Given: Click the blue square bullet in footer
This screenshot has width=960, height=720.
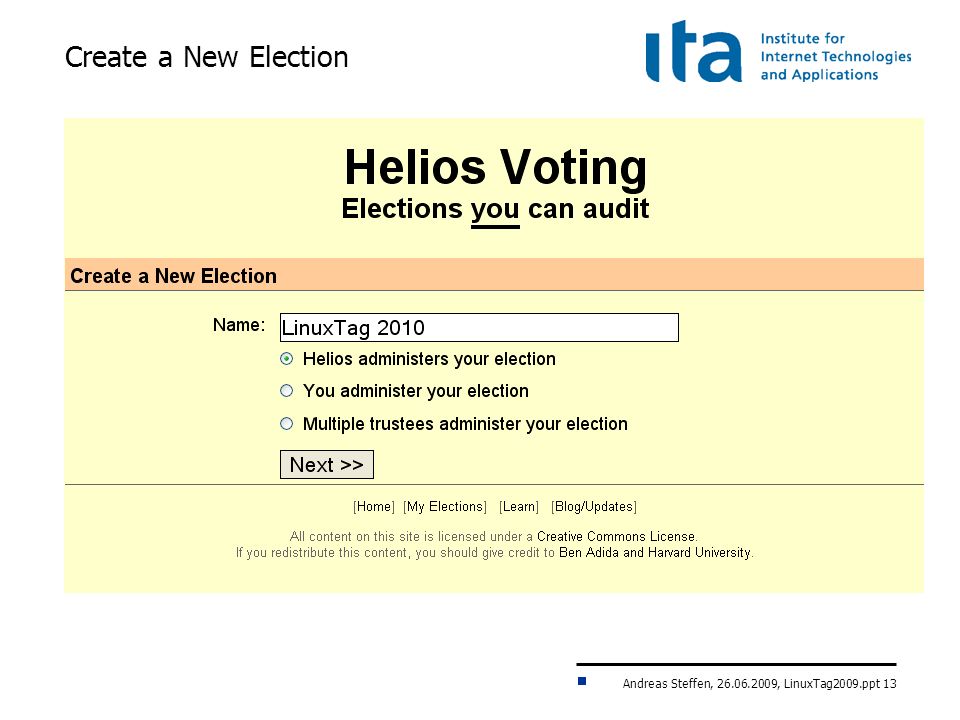Looking at the screenshot, I should [582, 681].
